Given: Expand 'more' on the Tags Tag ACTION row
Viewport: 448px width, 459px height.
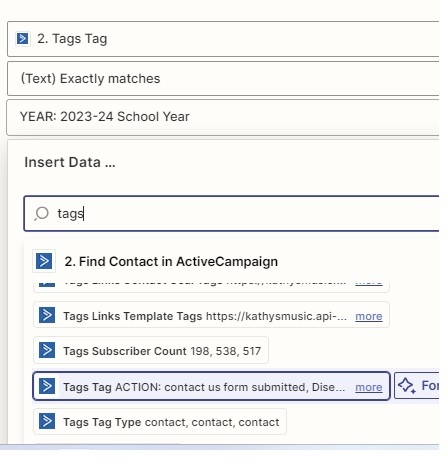Looking at the screenshot, I should (x=369, y=387).
